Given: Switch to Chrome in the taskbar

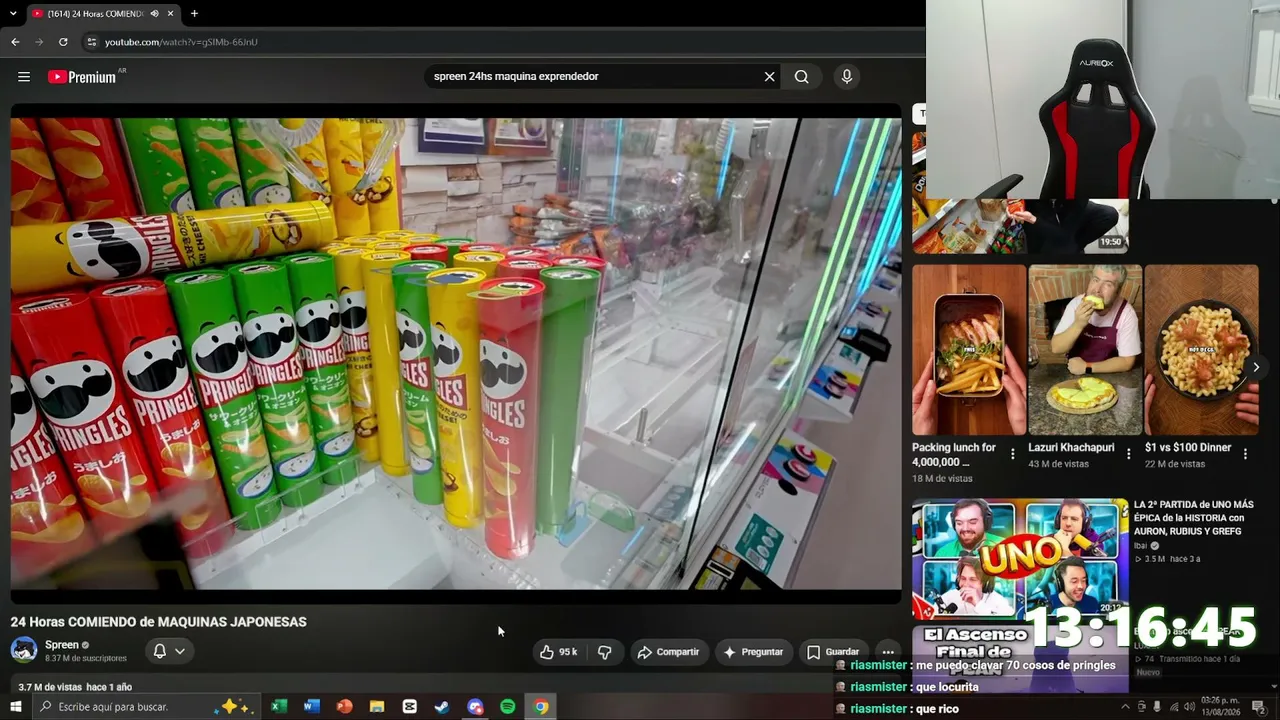Looking at the screenshot, I should tap(541, 707).
